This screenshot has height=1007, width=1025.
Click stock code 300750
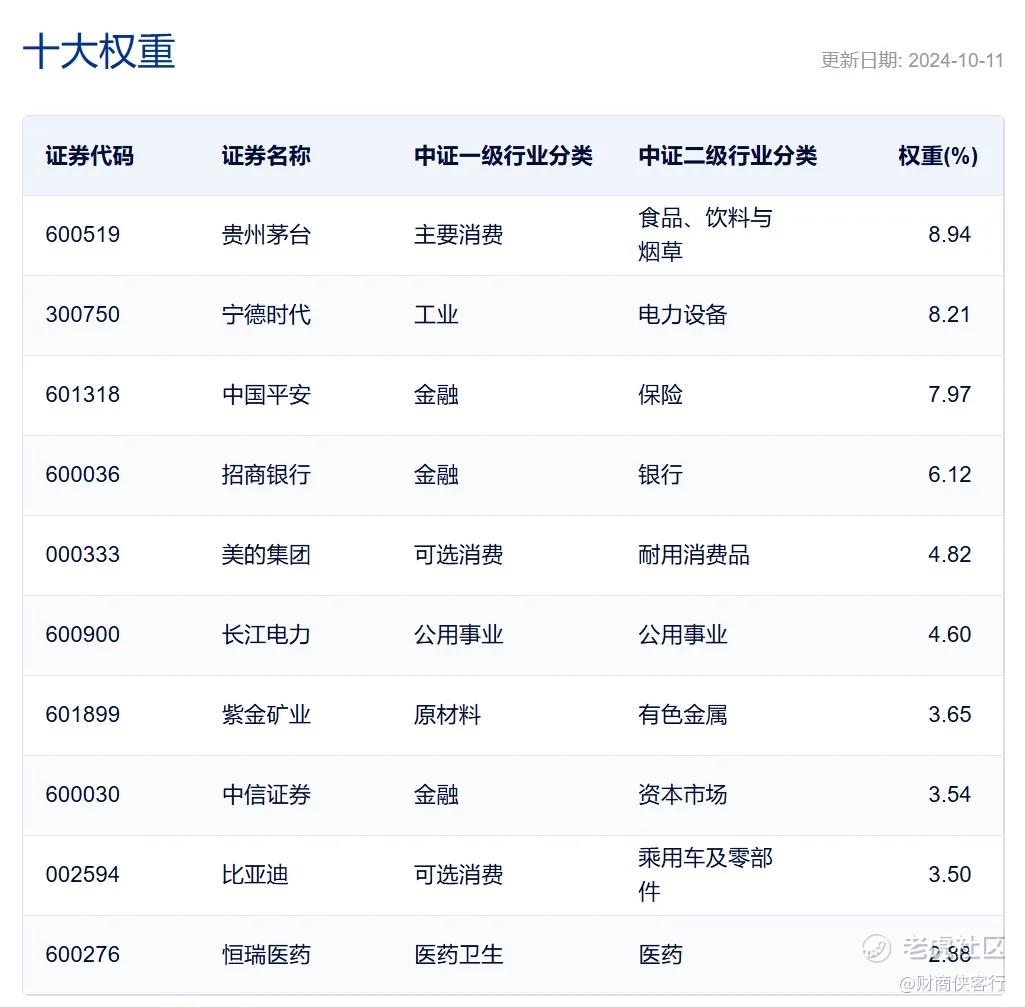pyautogui.click(x=83, y=315)
